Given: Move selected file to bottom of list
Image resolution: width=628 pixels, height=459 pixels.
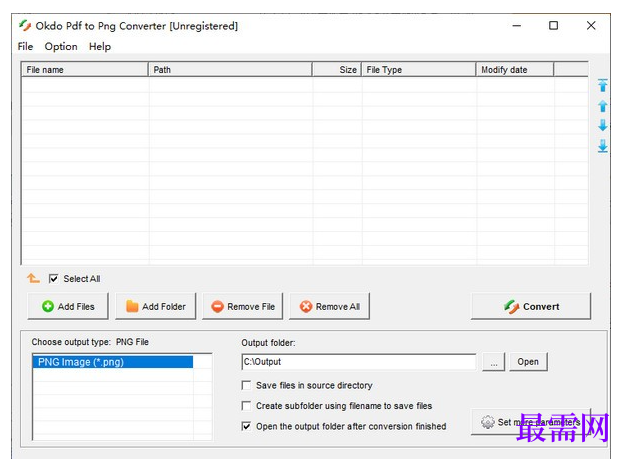Looking at the screenshot, I should (602, 146).
